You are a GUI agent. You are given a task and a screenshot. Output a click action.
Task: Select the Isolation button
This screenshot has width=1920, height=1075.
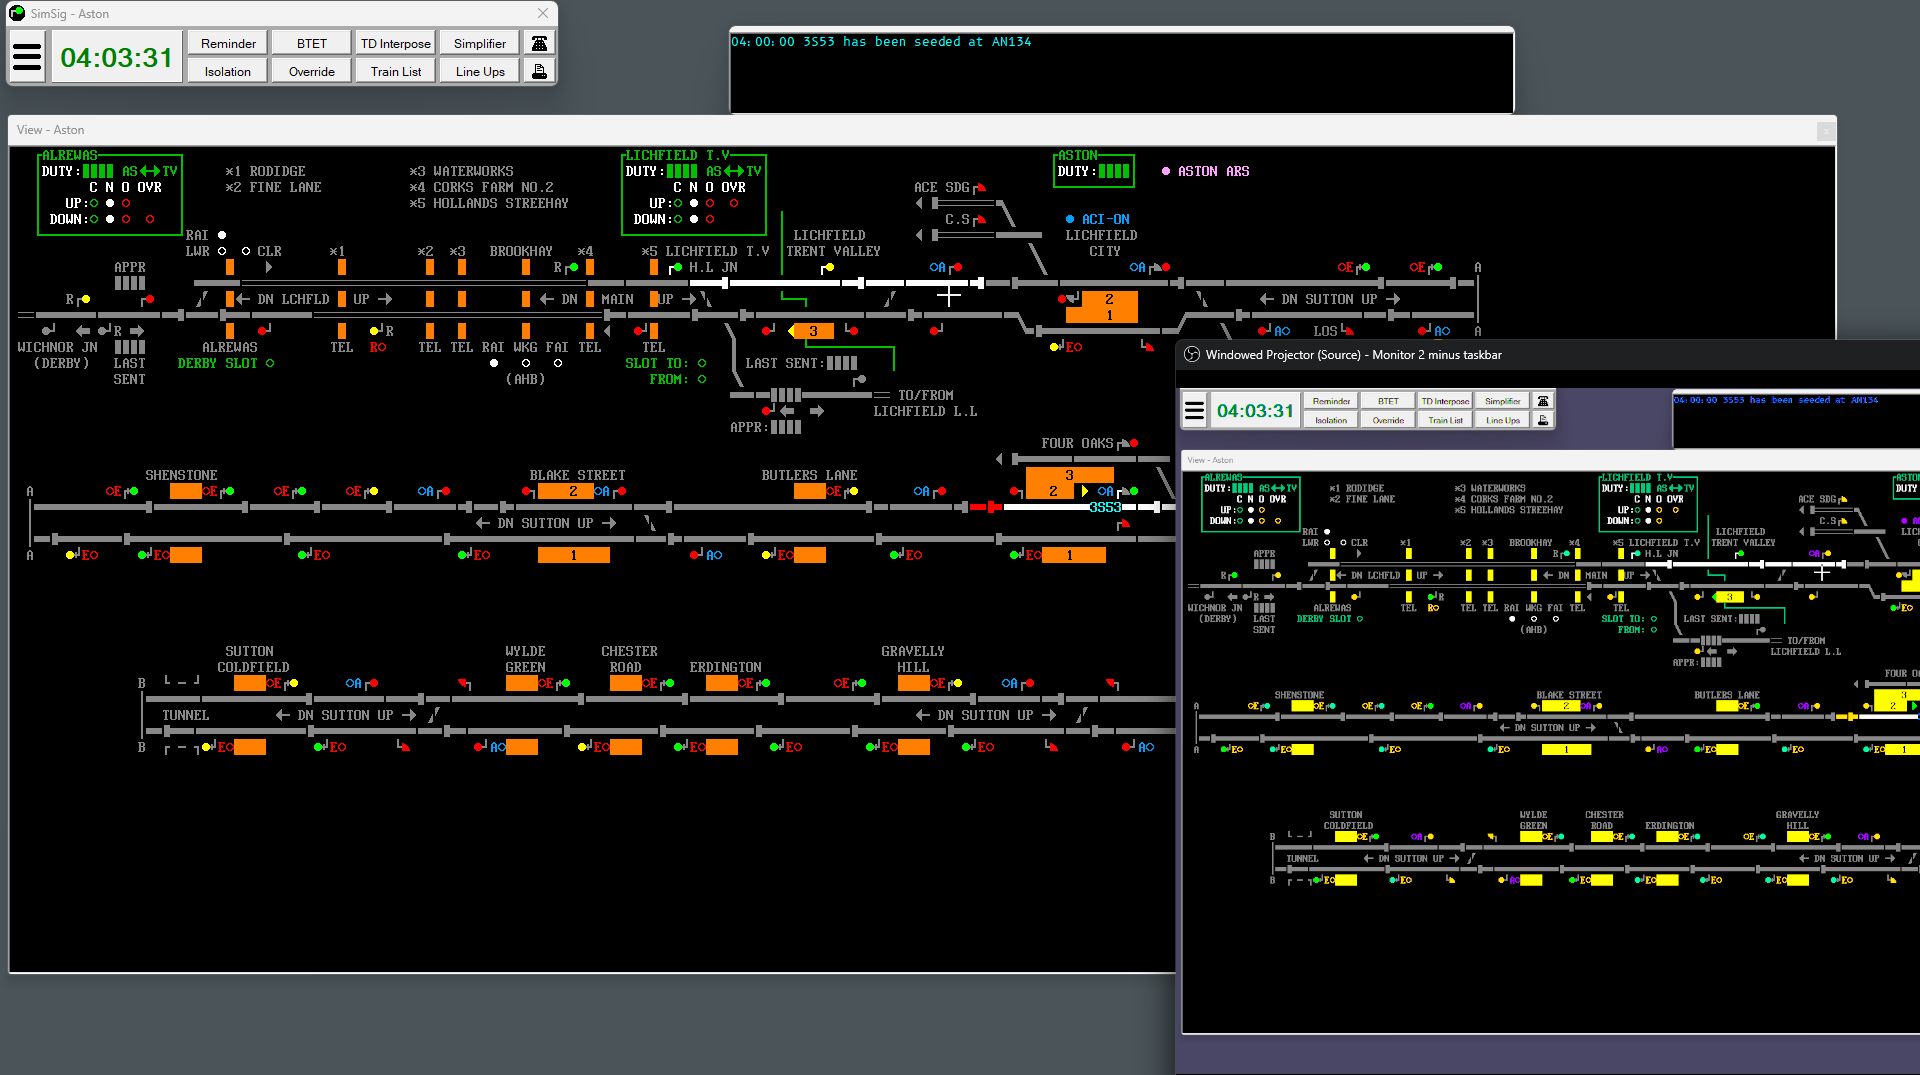pos(228,71)
